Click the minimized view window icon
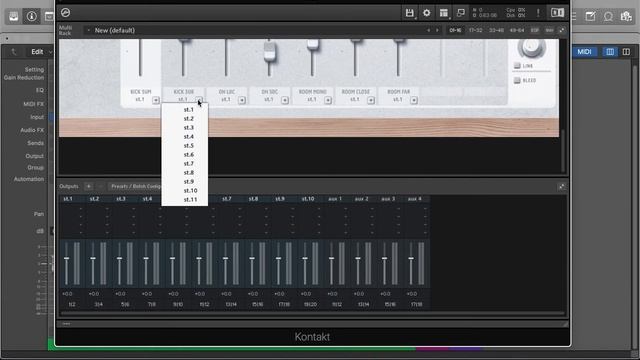The image size is (640, 360). click(461, 13)
